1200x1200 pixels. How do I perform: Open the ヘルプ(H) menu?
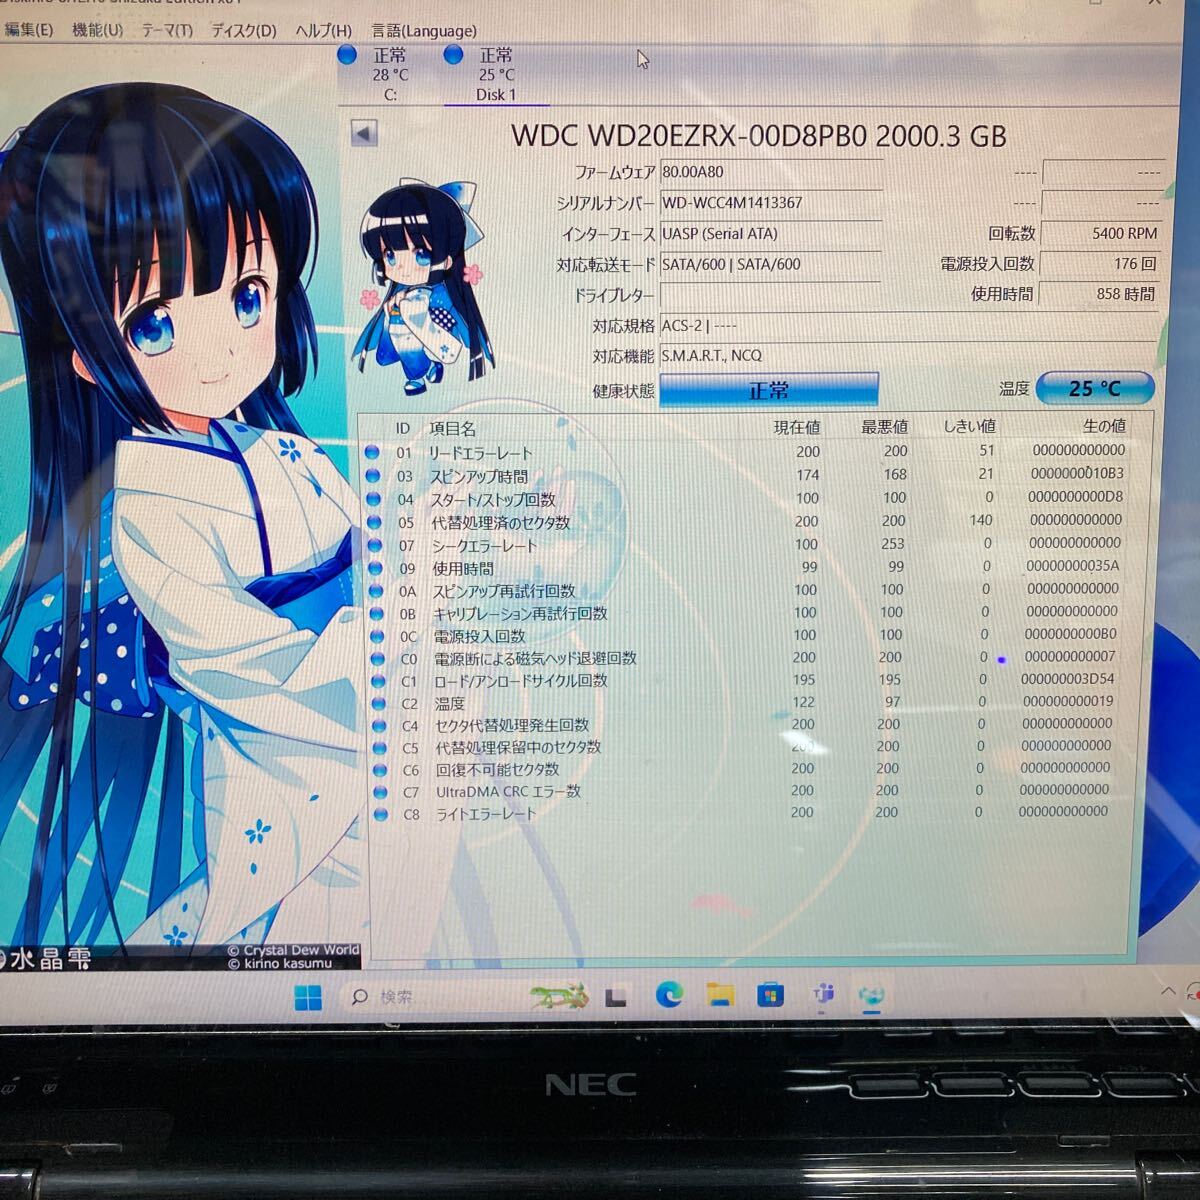tap(323, 31)
